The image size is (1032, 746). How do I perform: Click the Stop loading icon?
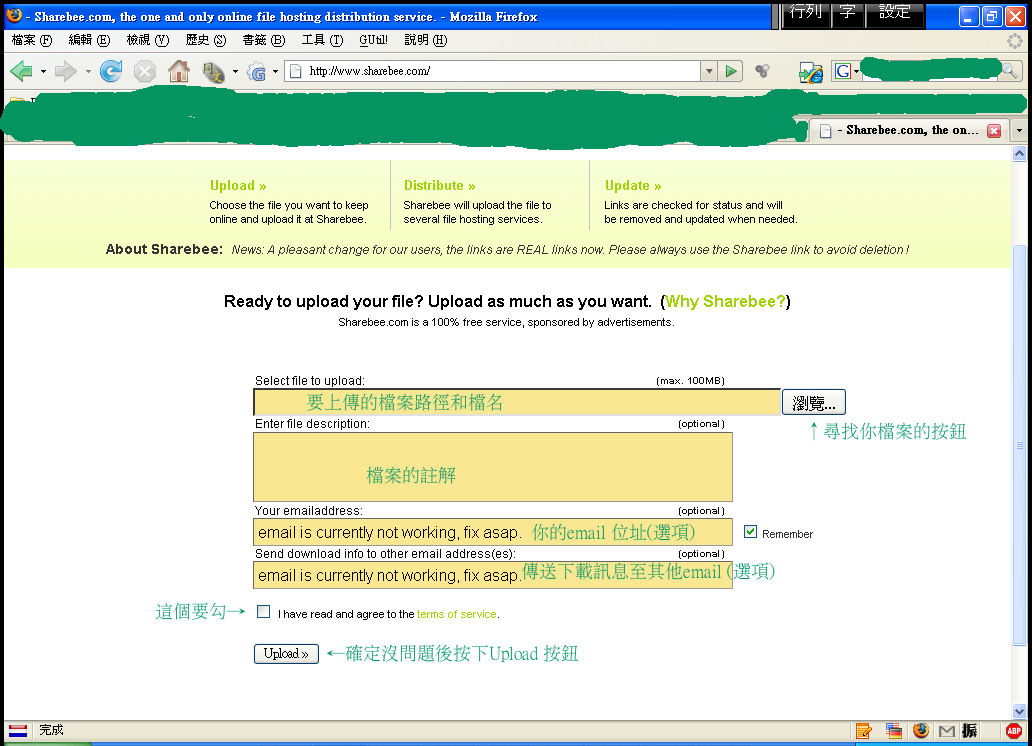(x=145, y=71)
